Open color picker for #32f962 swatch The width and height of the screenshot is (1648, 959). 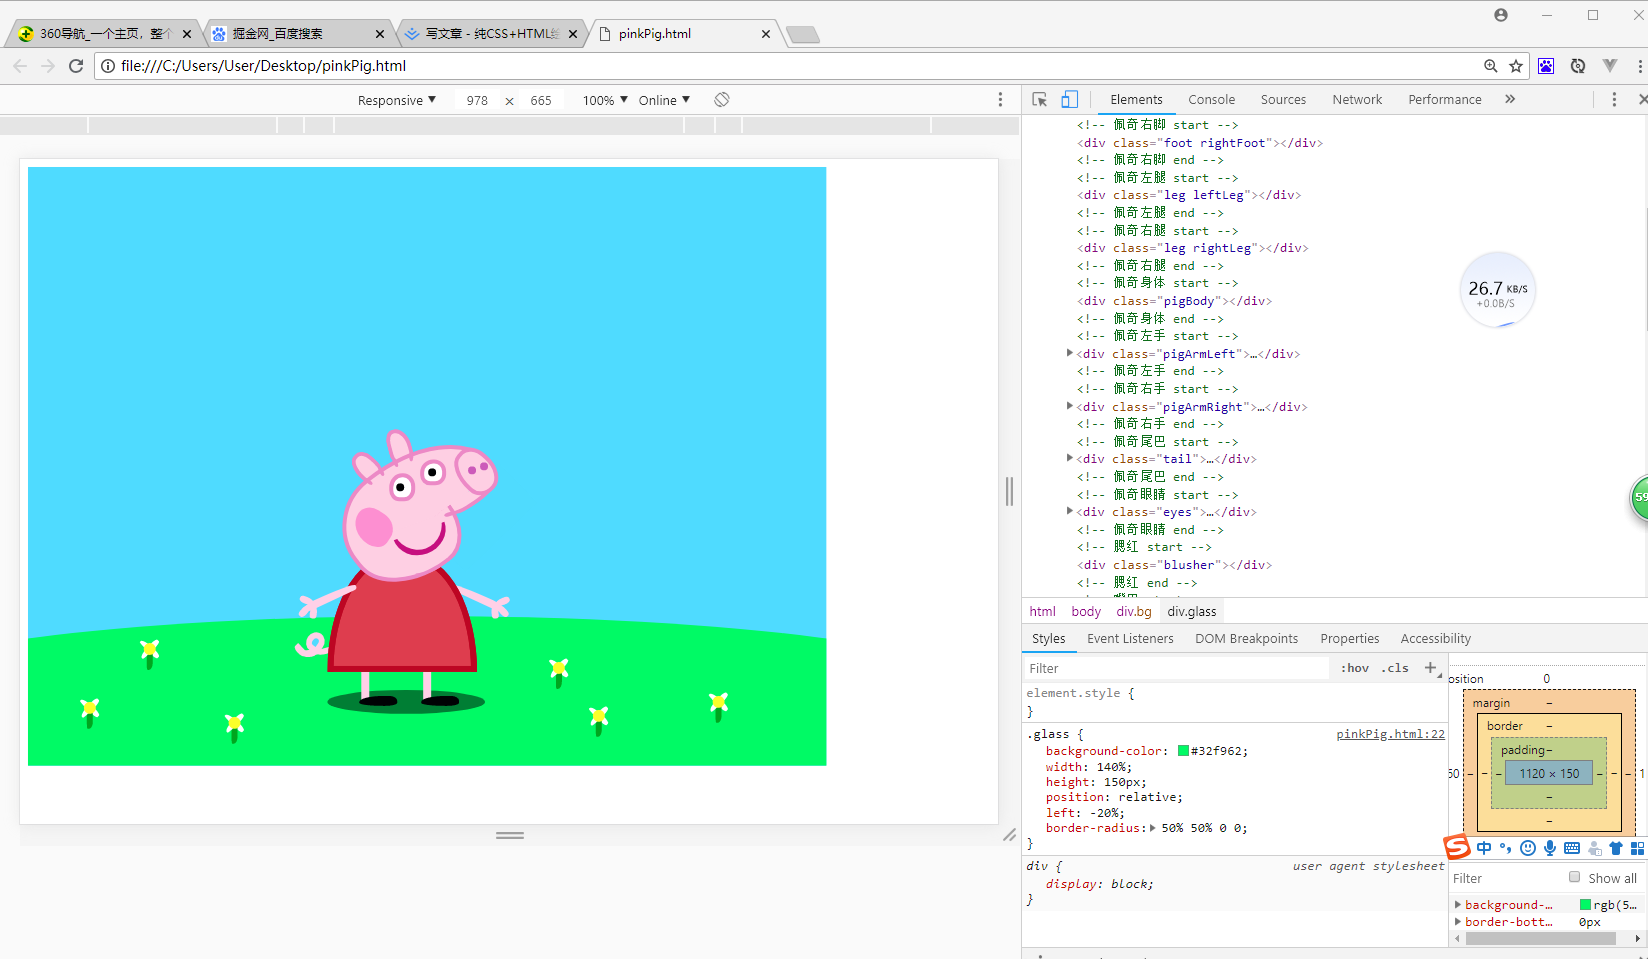coord(1184,751)
